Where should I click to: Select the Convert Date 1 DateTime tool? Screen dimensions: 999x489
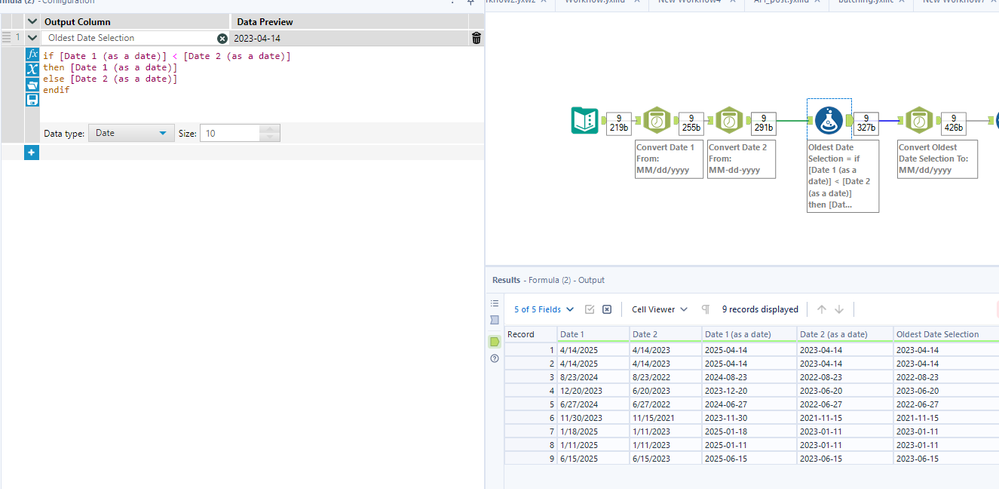(656, 120)
